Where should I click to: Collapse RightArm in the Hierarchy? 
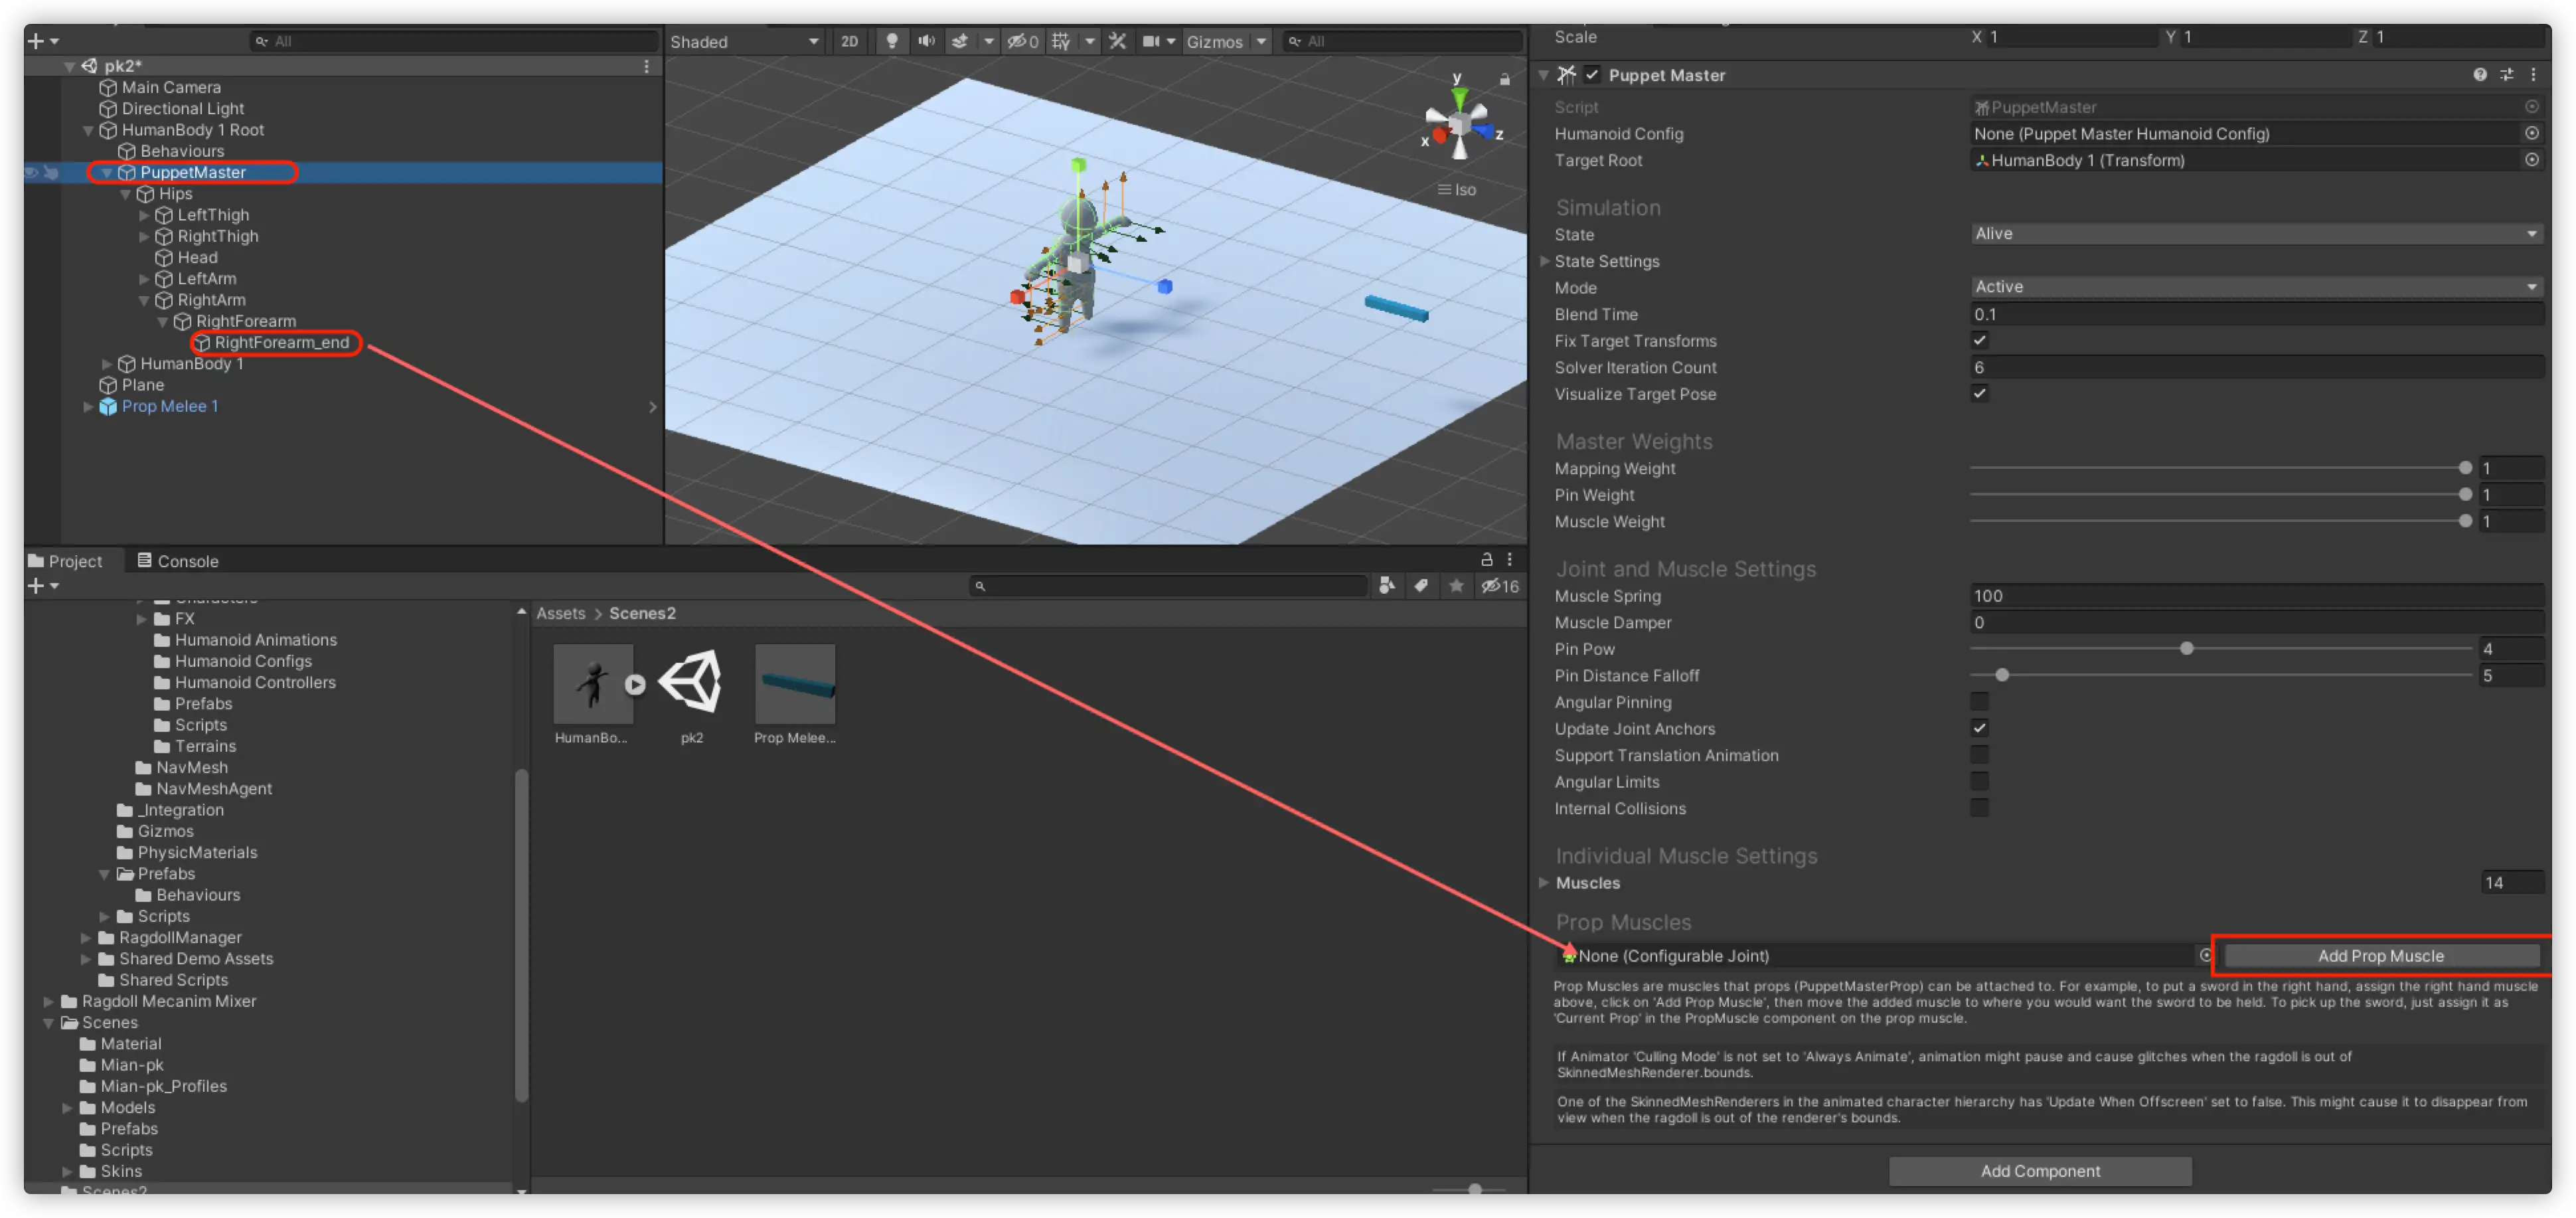(144, 300)
